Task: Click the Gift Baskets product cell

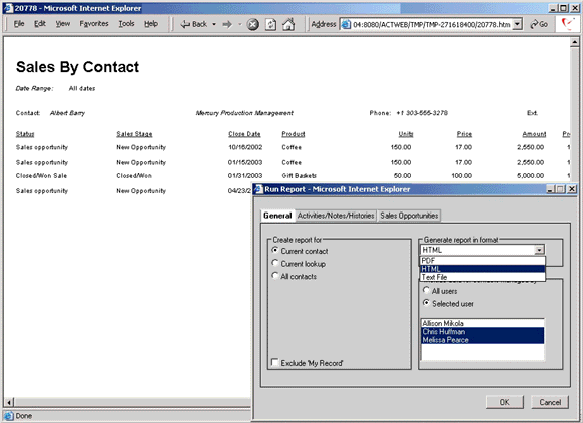Action: click(x=299, y=175)
